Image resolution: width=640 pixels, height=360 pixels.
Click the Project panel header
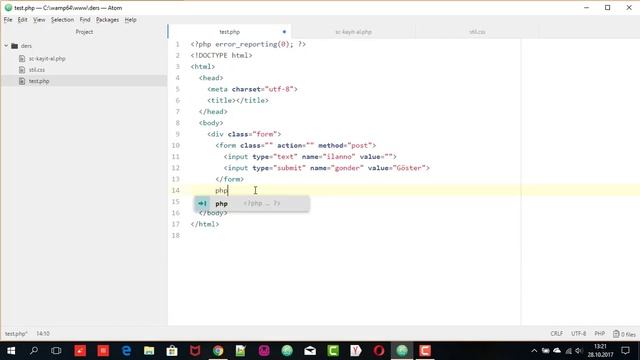84,32
